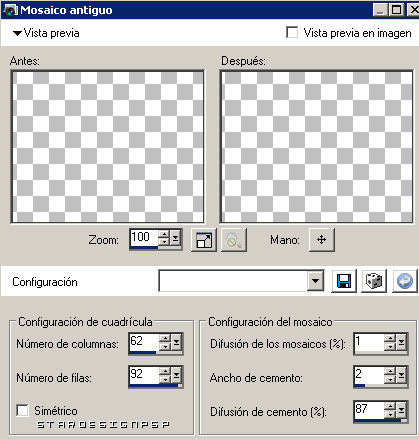This screenshot has width=419, height=439.
Task: Click the Número de filas input field
Action: point(143,374)
